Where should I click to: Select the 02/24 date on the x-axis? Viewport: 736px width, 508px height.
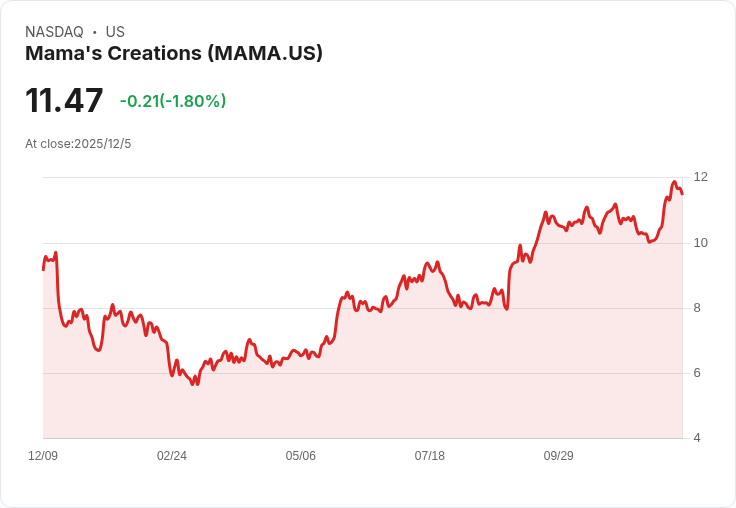click(x=172, y=456)
